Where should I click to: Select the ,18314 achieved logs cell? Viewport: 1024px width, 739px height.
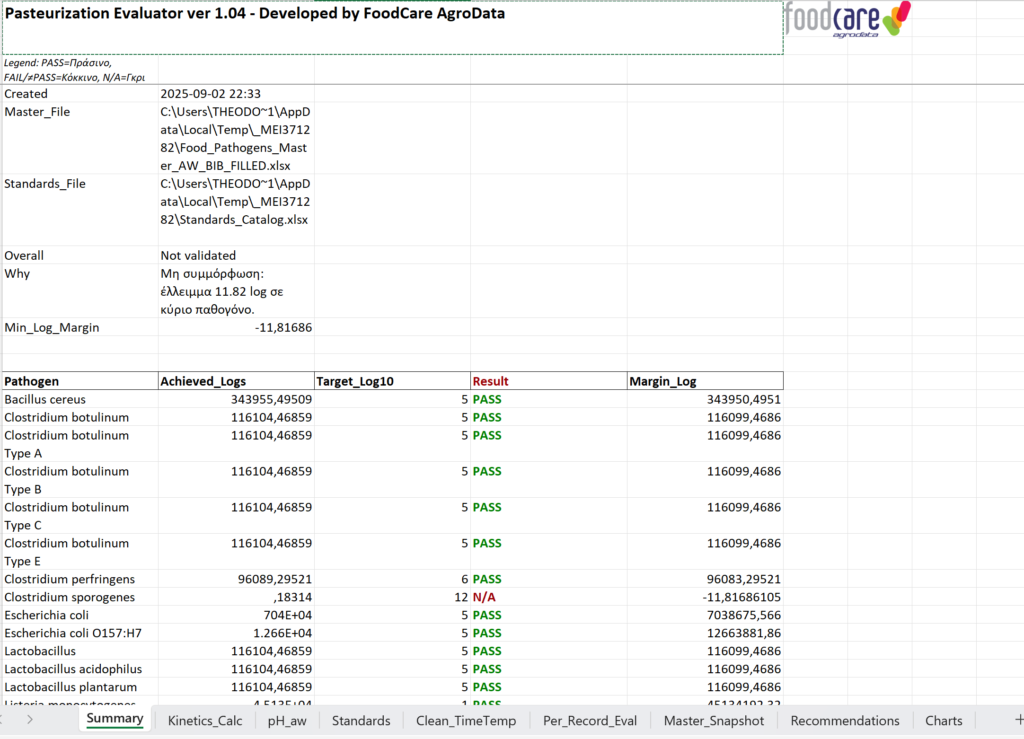(236, 597)
